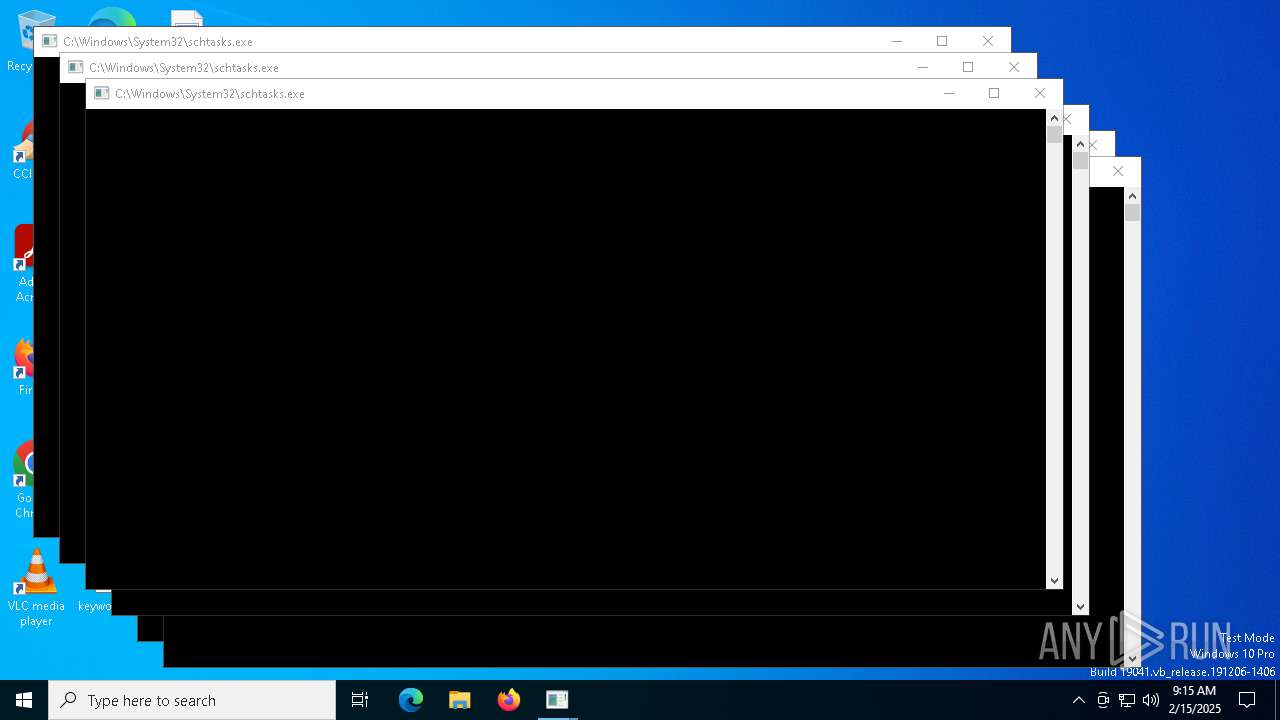The image size is (1280, 720).
Task: Click the front console's scrollbar thumb
Action: click(x=1054, y=135)
